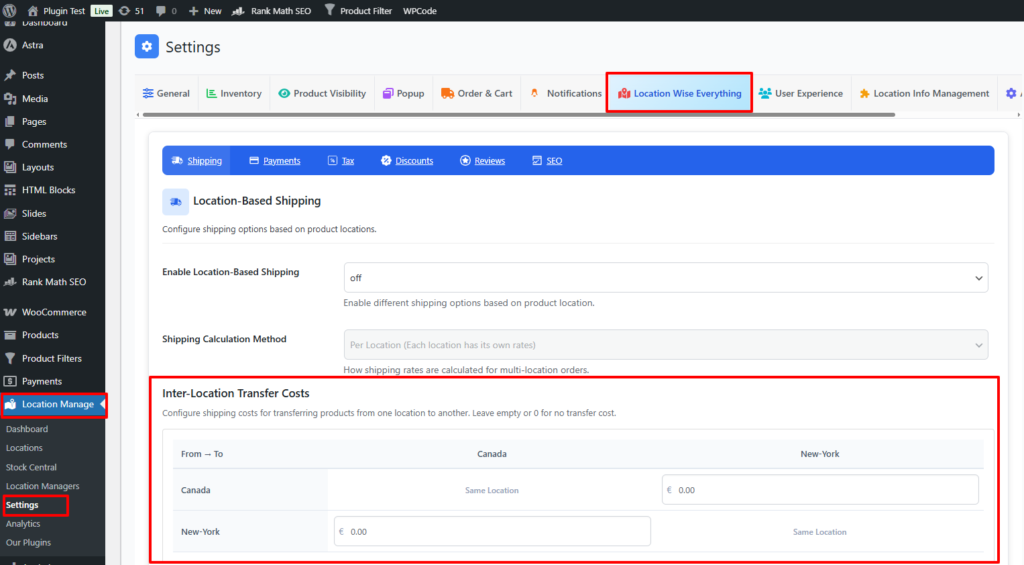This screenshot has width=1024, height=565.
Task: Open the Enable Location-Based Shipping dropdown
Action: pos(665,277)
